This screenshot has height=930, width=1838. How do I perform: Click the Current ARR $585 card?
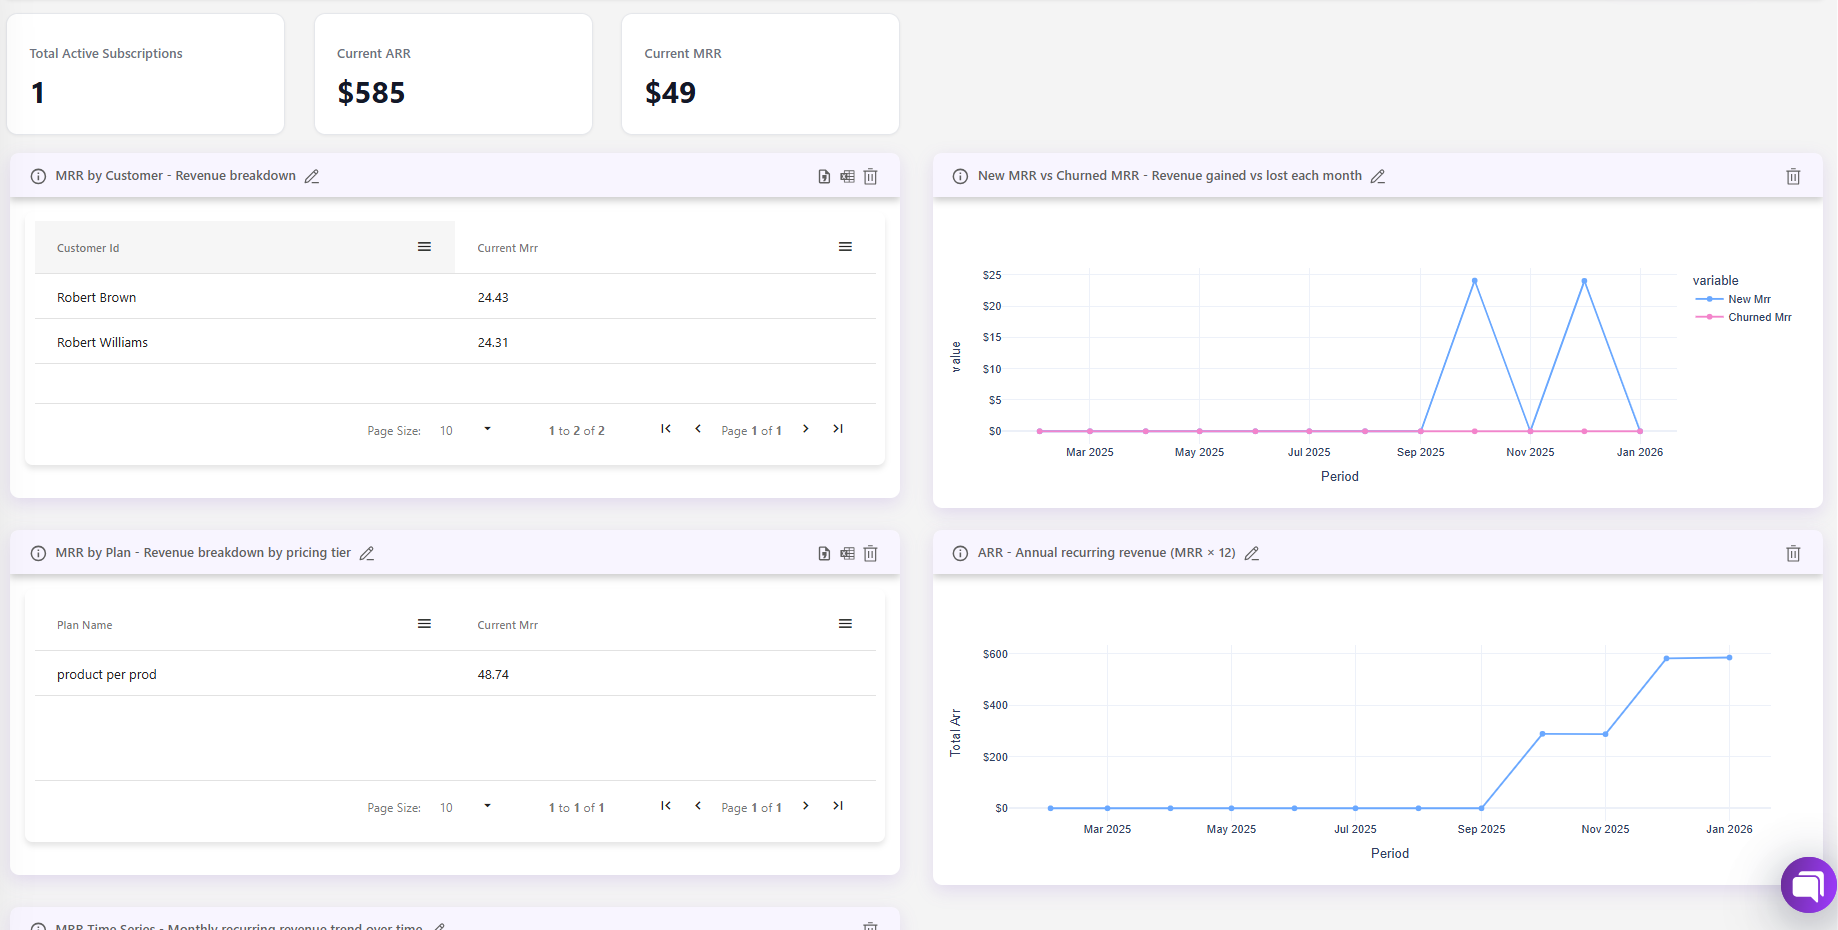point(453,74)
